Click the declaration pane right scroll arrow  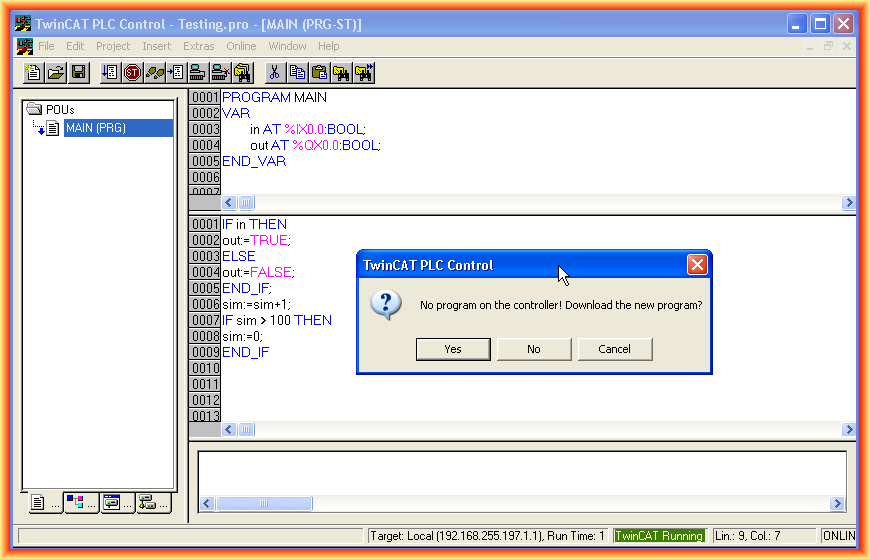(849, 203)
